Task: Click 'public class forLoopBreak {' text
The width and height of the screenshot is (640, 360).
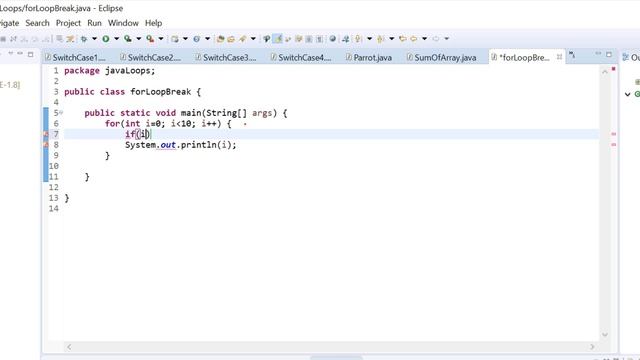Action: pyautogui.click(x=132, y=92)
